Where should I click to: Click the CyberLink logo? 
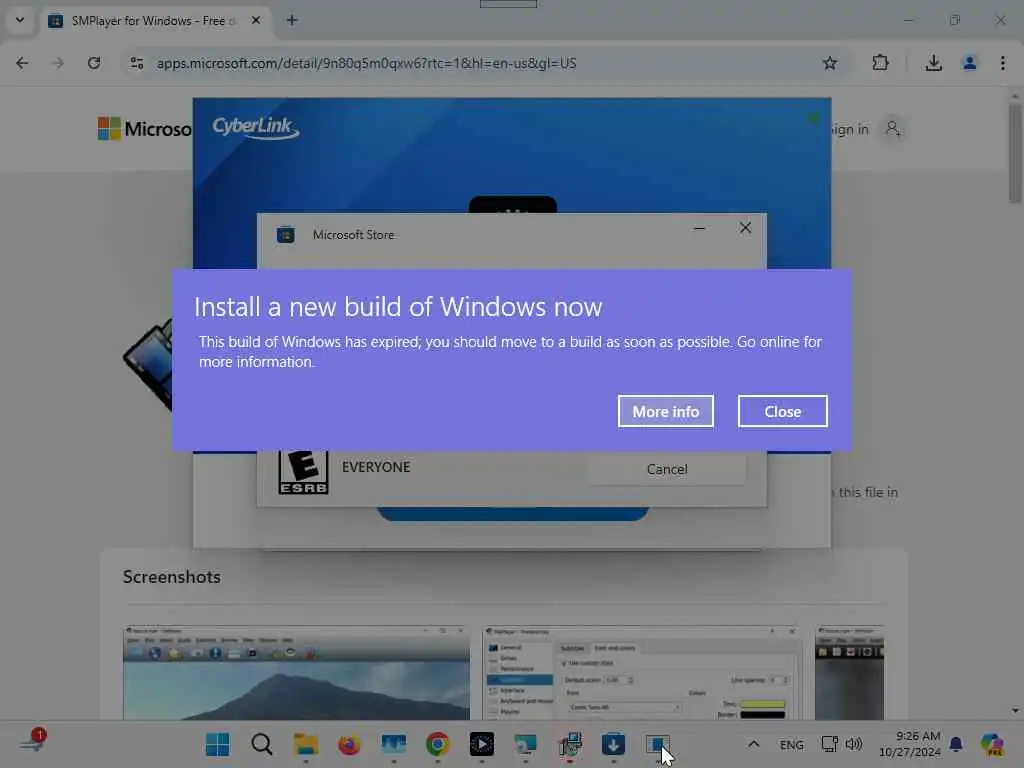[255, 127]
